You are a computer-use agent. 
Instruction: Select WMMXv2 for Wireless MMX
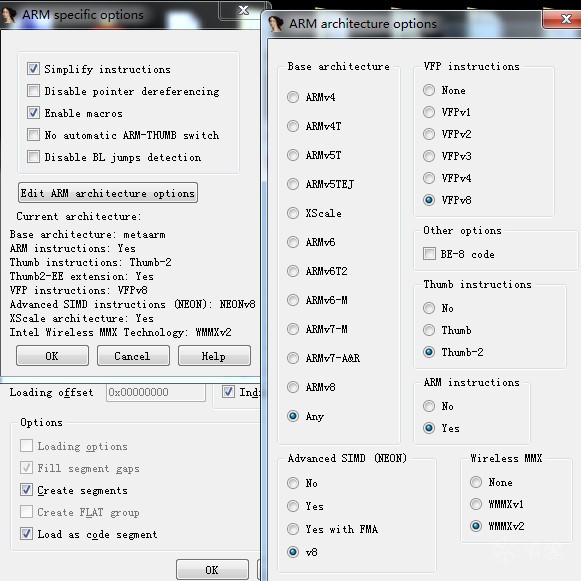476,526
